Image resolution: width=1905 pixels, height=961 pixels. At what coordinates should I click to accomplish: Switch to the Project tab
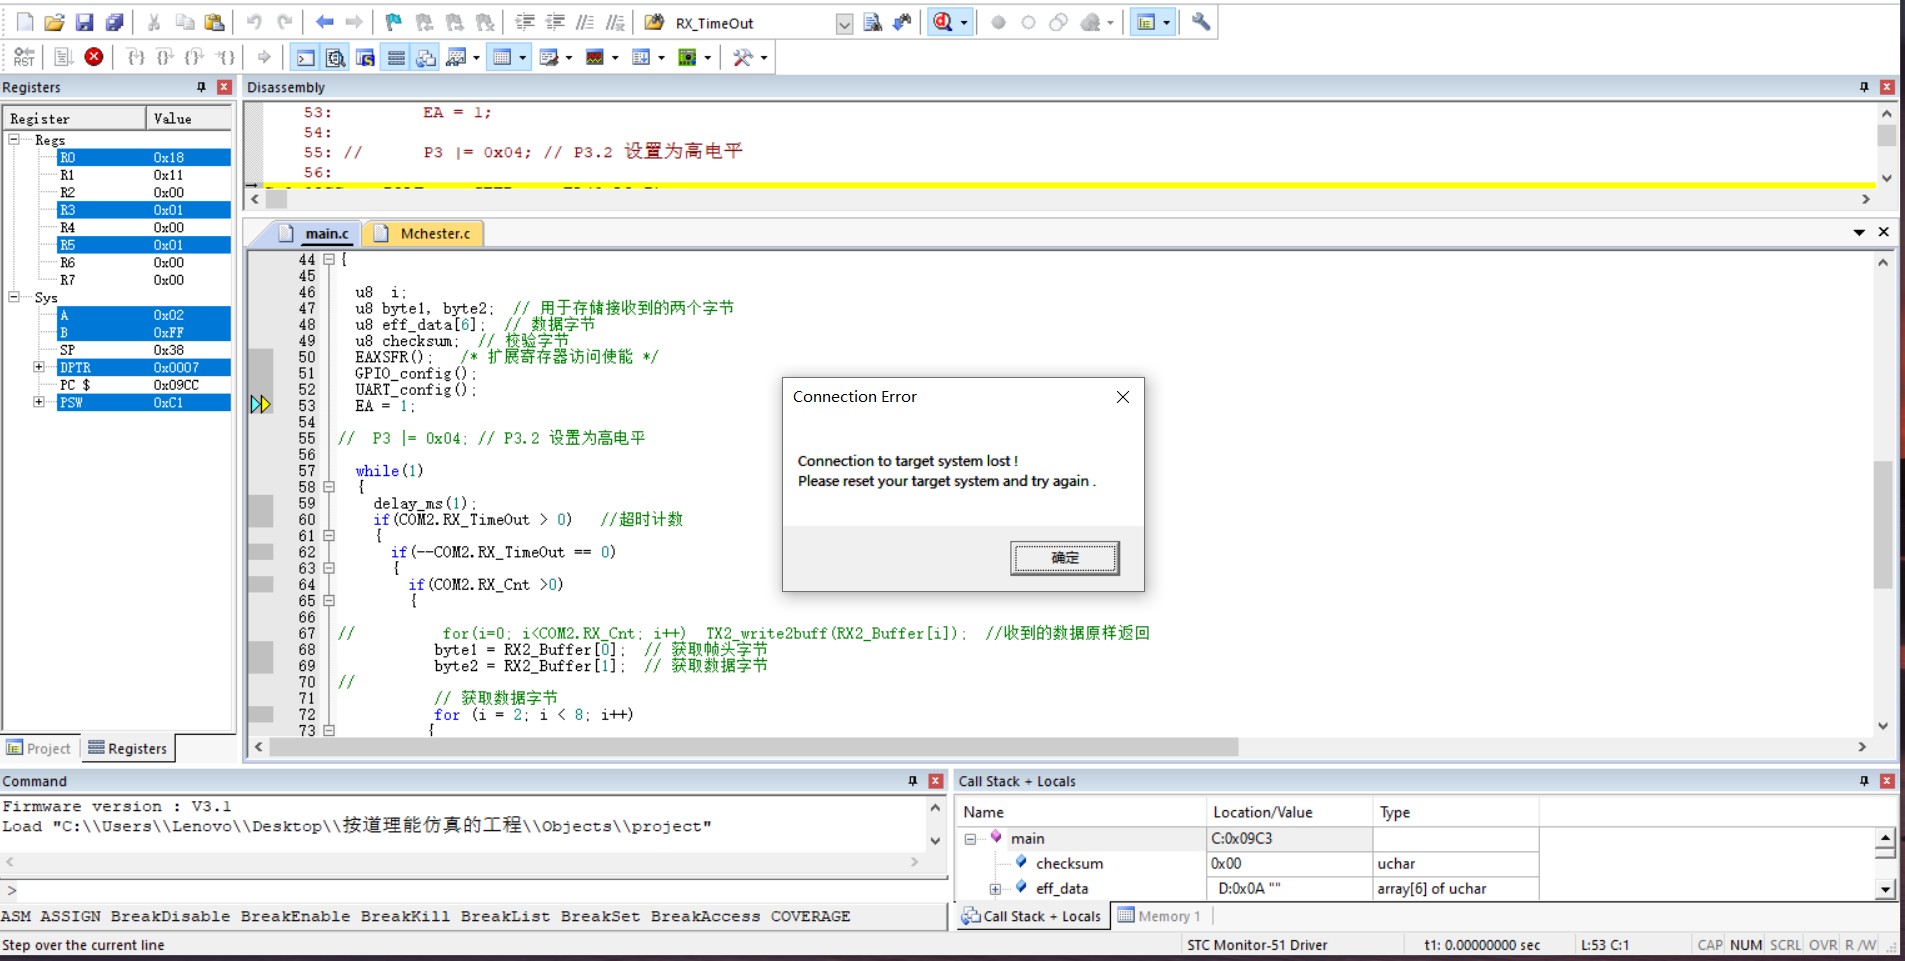coord(39,749)
